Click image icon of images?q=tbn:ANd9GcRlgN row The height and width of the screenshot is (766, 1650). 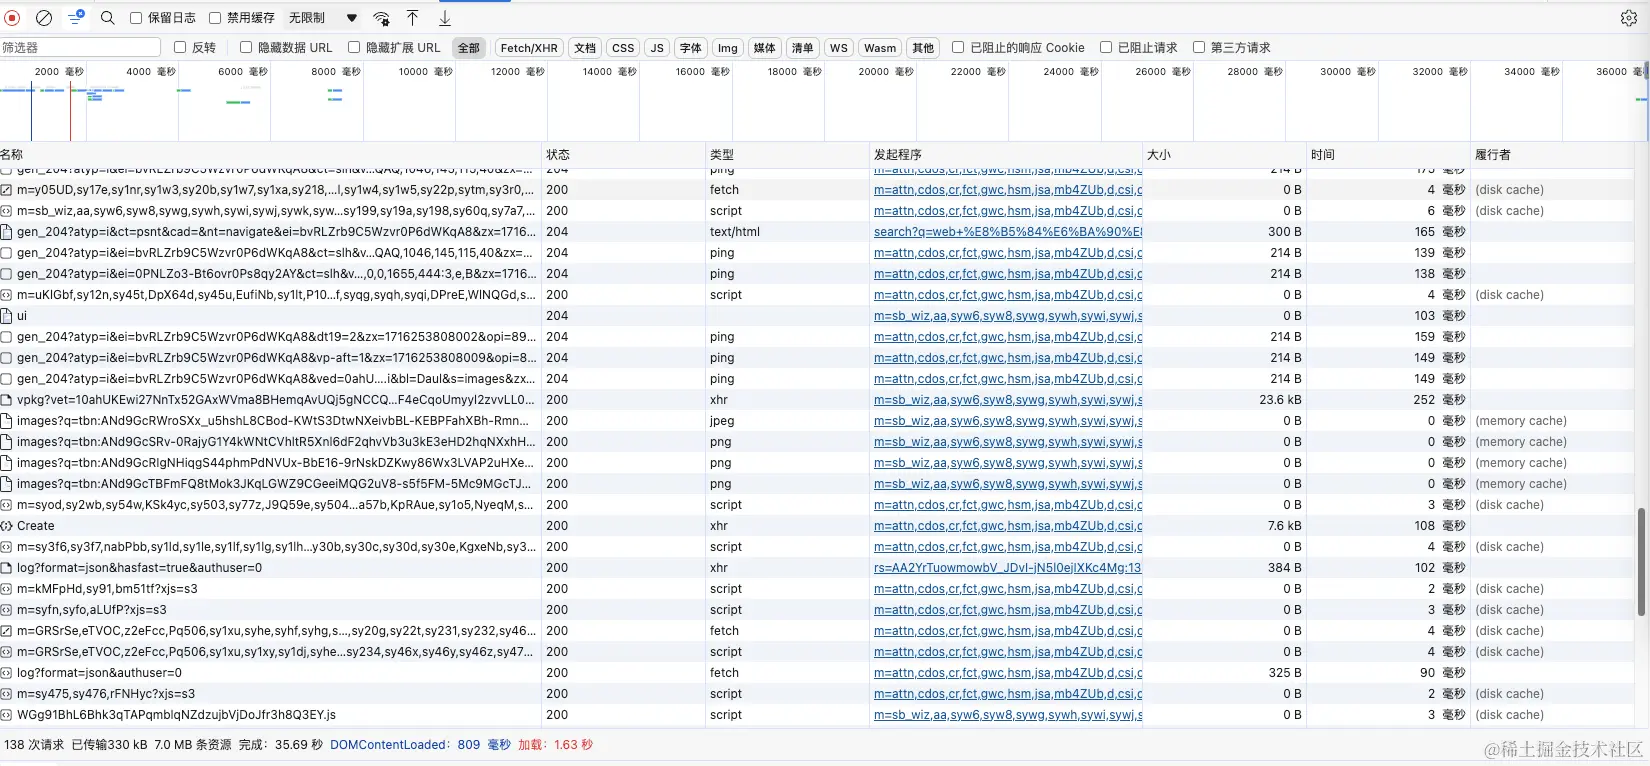pyautogui.click(x=7, y=463)
